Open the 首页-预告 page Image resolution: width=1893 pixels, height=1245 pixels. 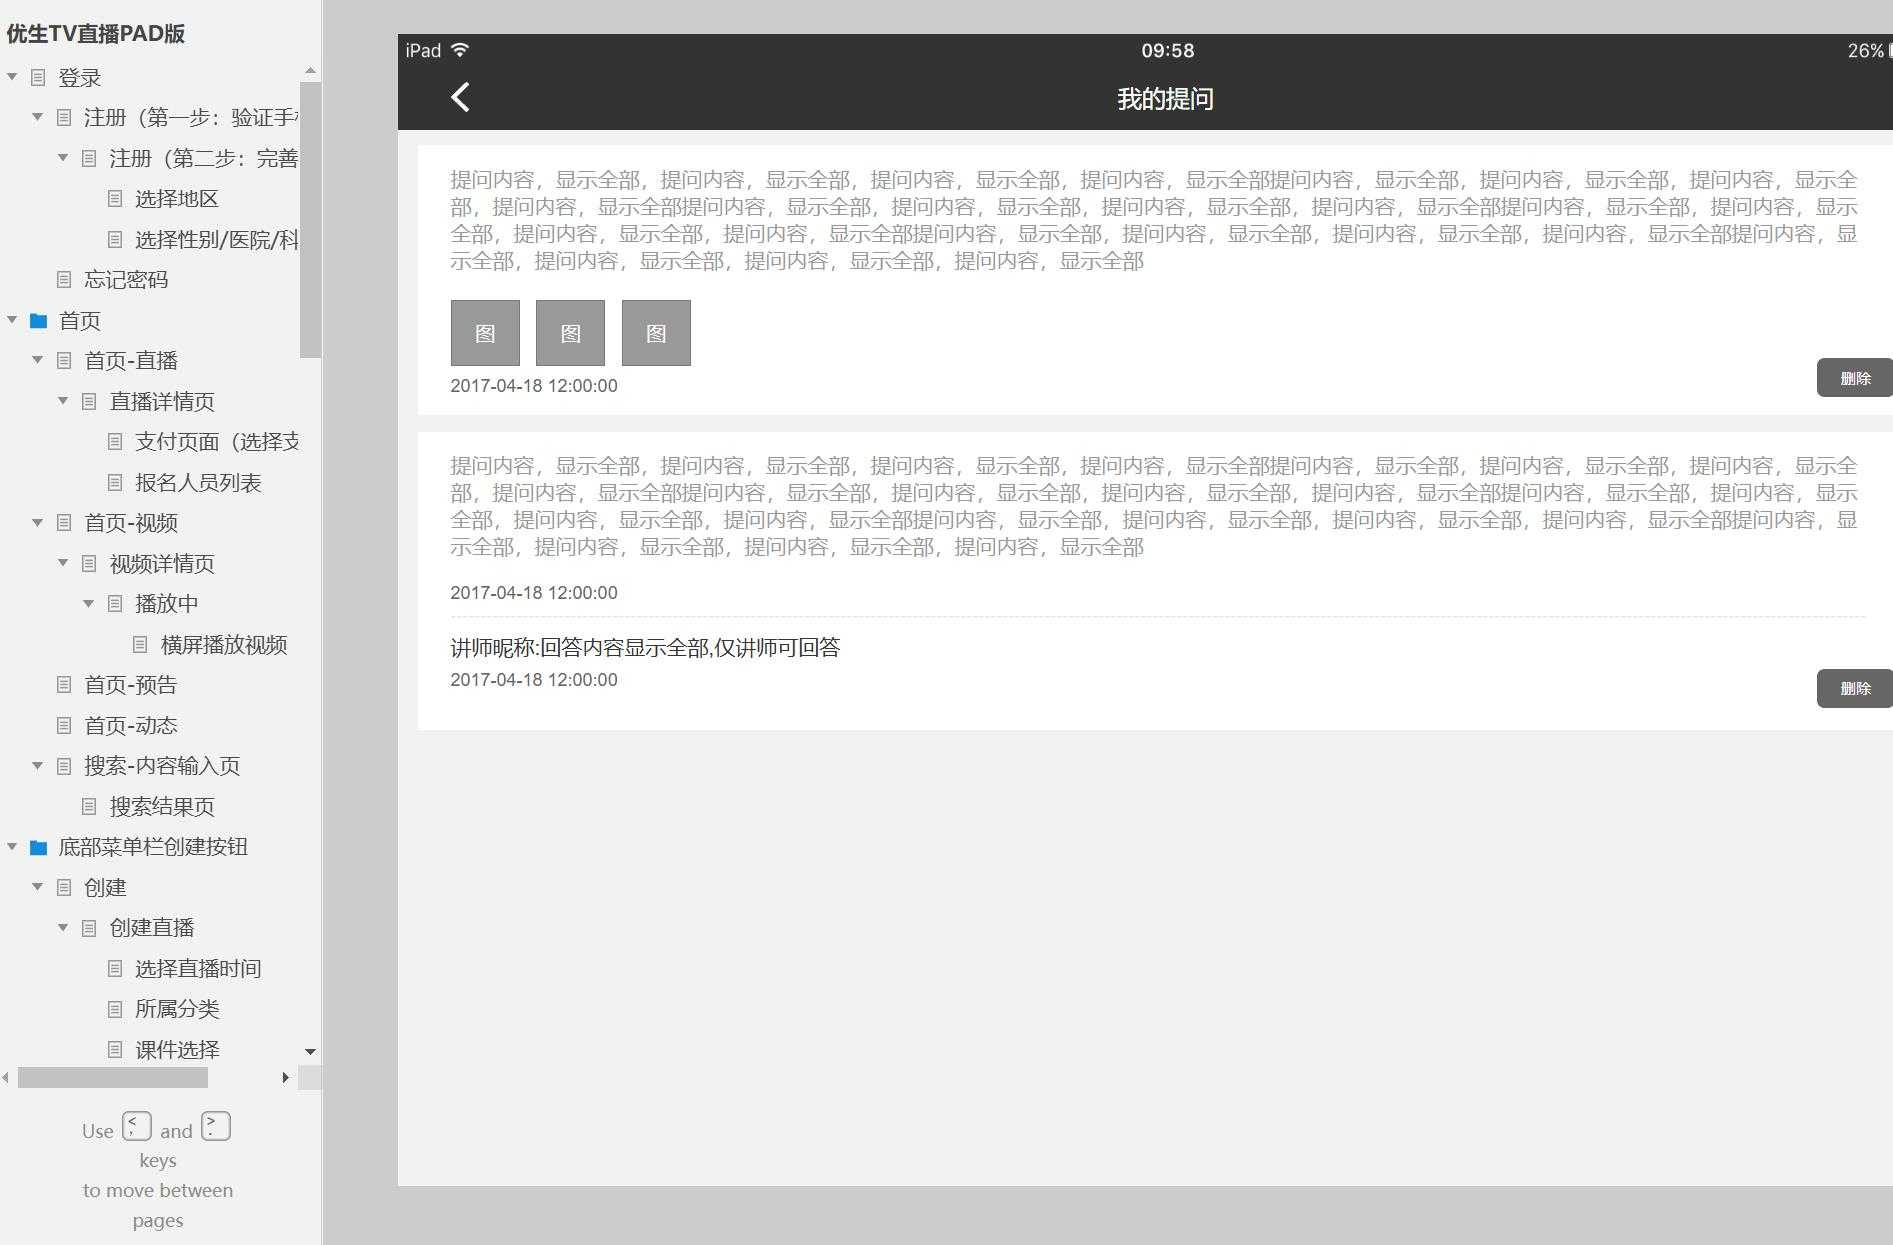point(131,684)
